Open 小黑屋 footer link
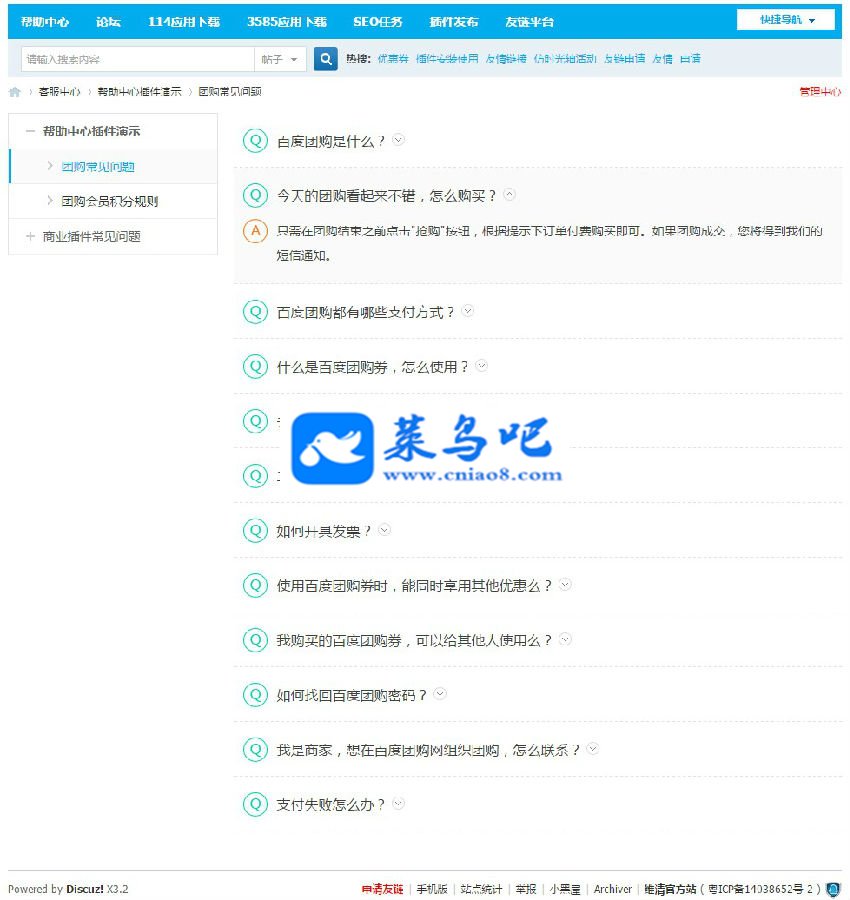This screenshot has height=900, width=850. pos(565,889)
